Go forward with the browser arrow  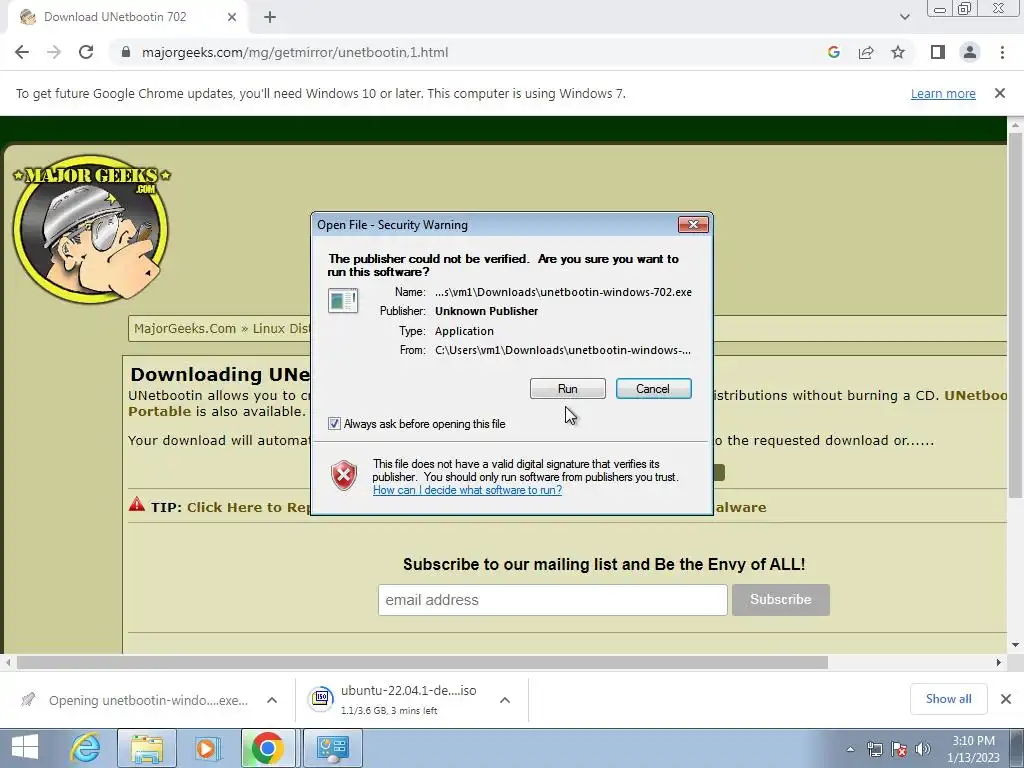(x=54, y=52)
